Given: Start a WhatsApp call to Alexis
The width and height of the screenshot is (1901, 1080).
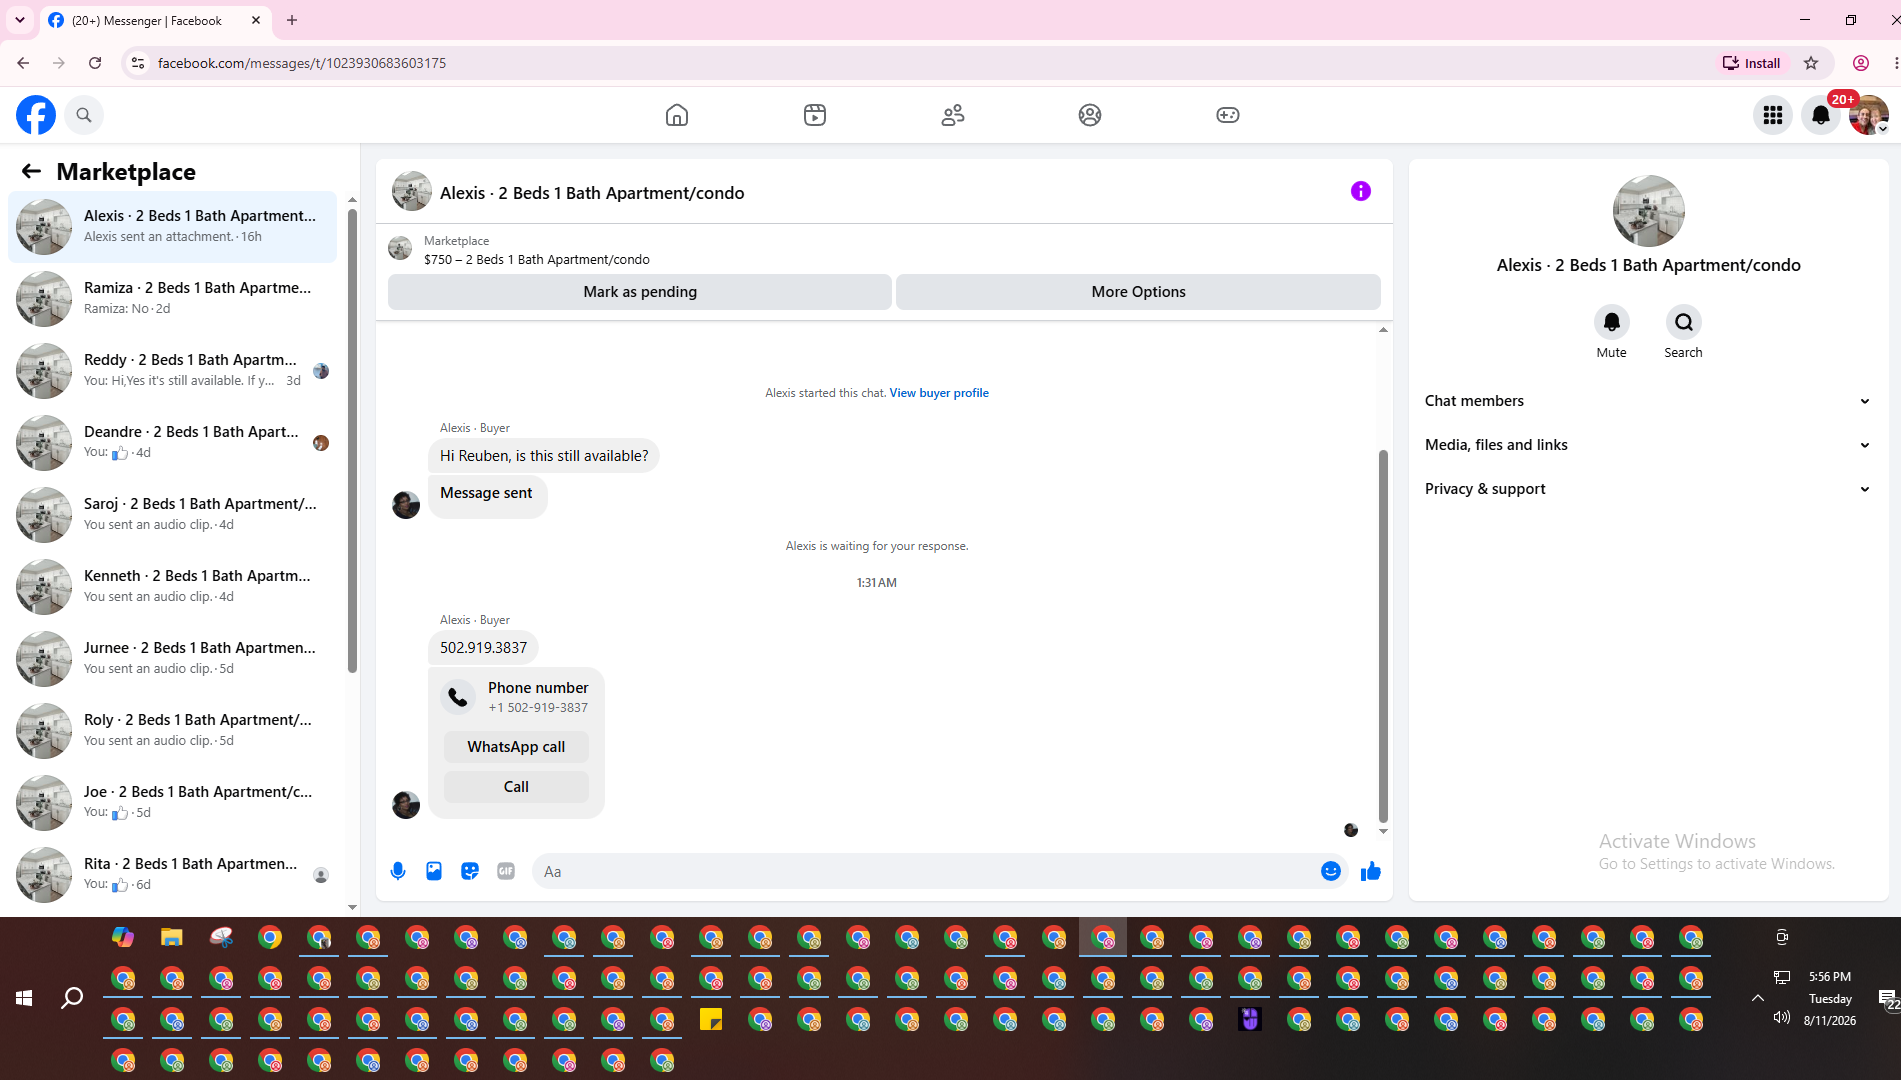Looking at the screenshot, I should coord(516,747).
